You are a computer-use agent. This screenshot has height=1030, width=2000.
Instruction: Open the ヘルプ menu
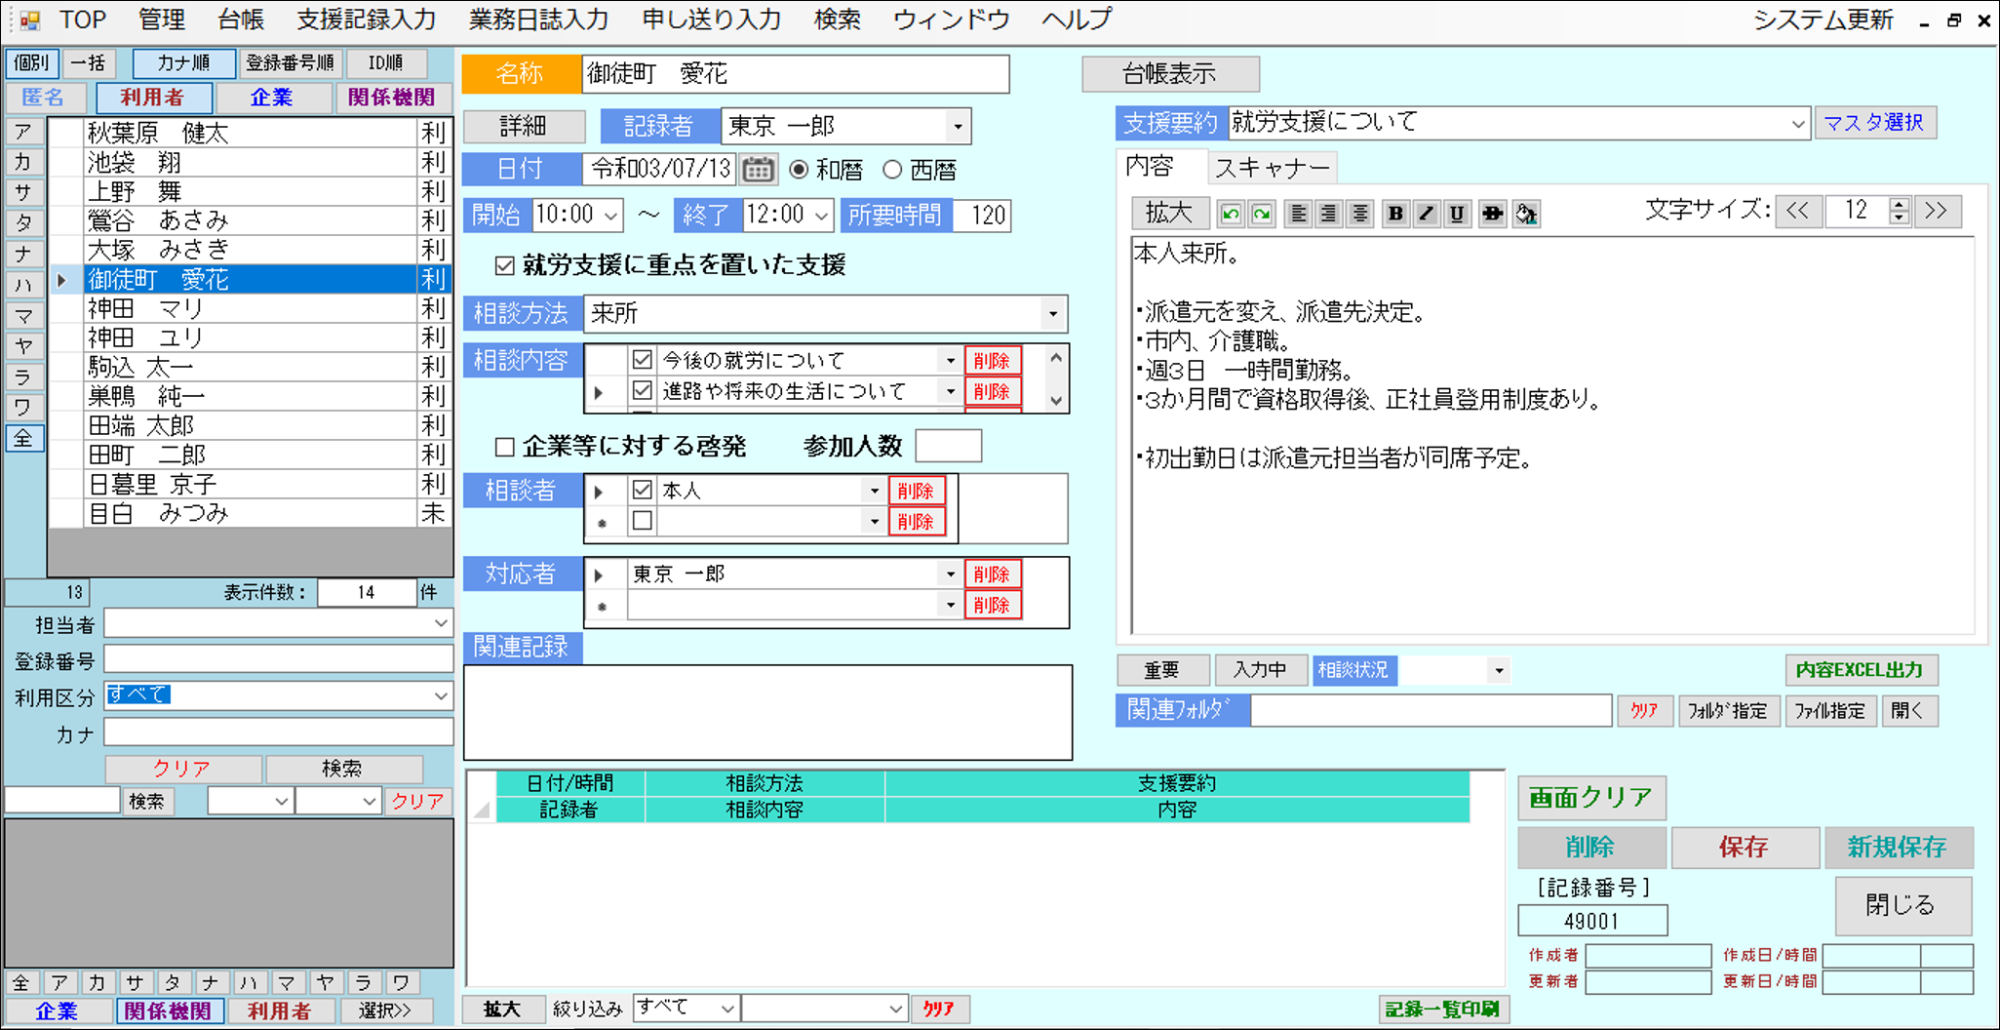pos(1077,20)
